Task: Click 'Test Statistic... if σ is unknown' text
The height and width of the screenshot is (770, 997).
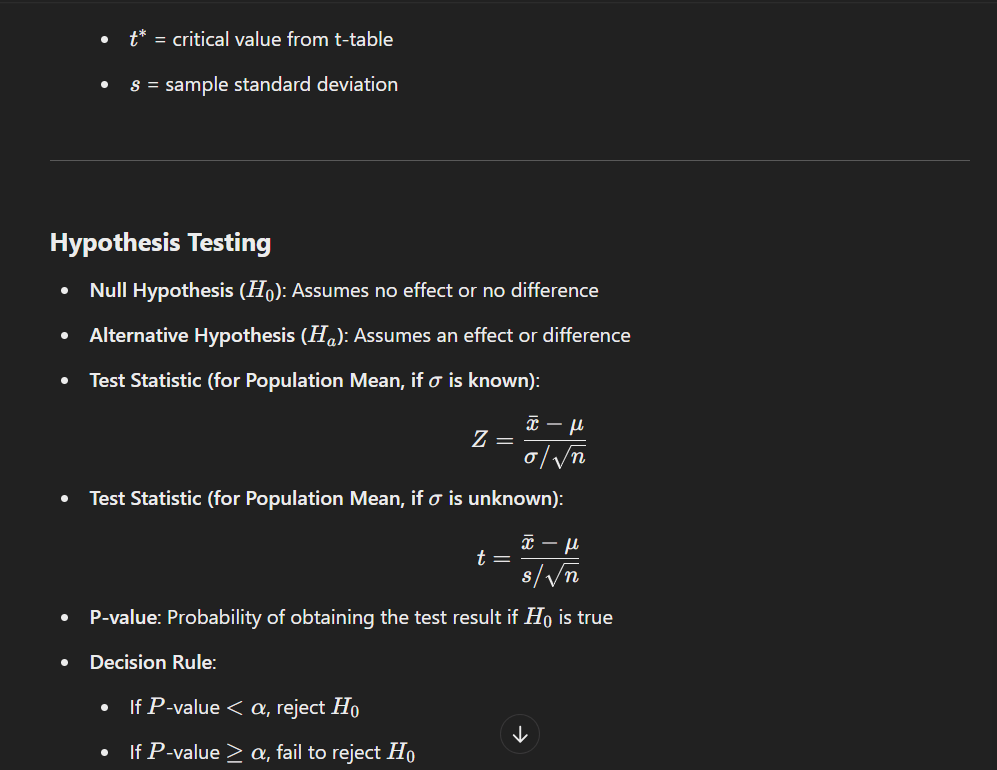Action: [326, 498]
